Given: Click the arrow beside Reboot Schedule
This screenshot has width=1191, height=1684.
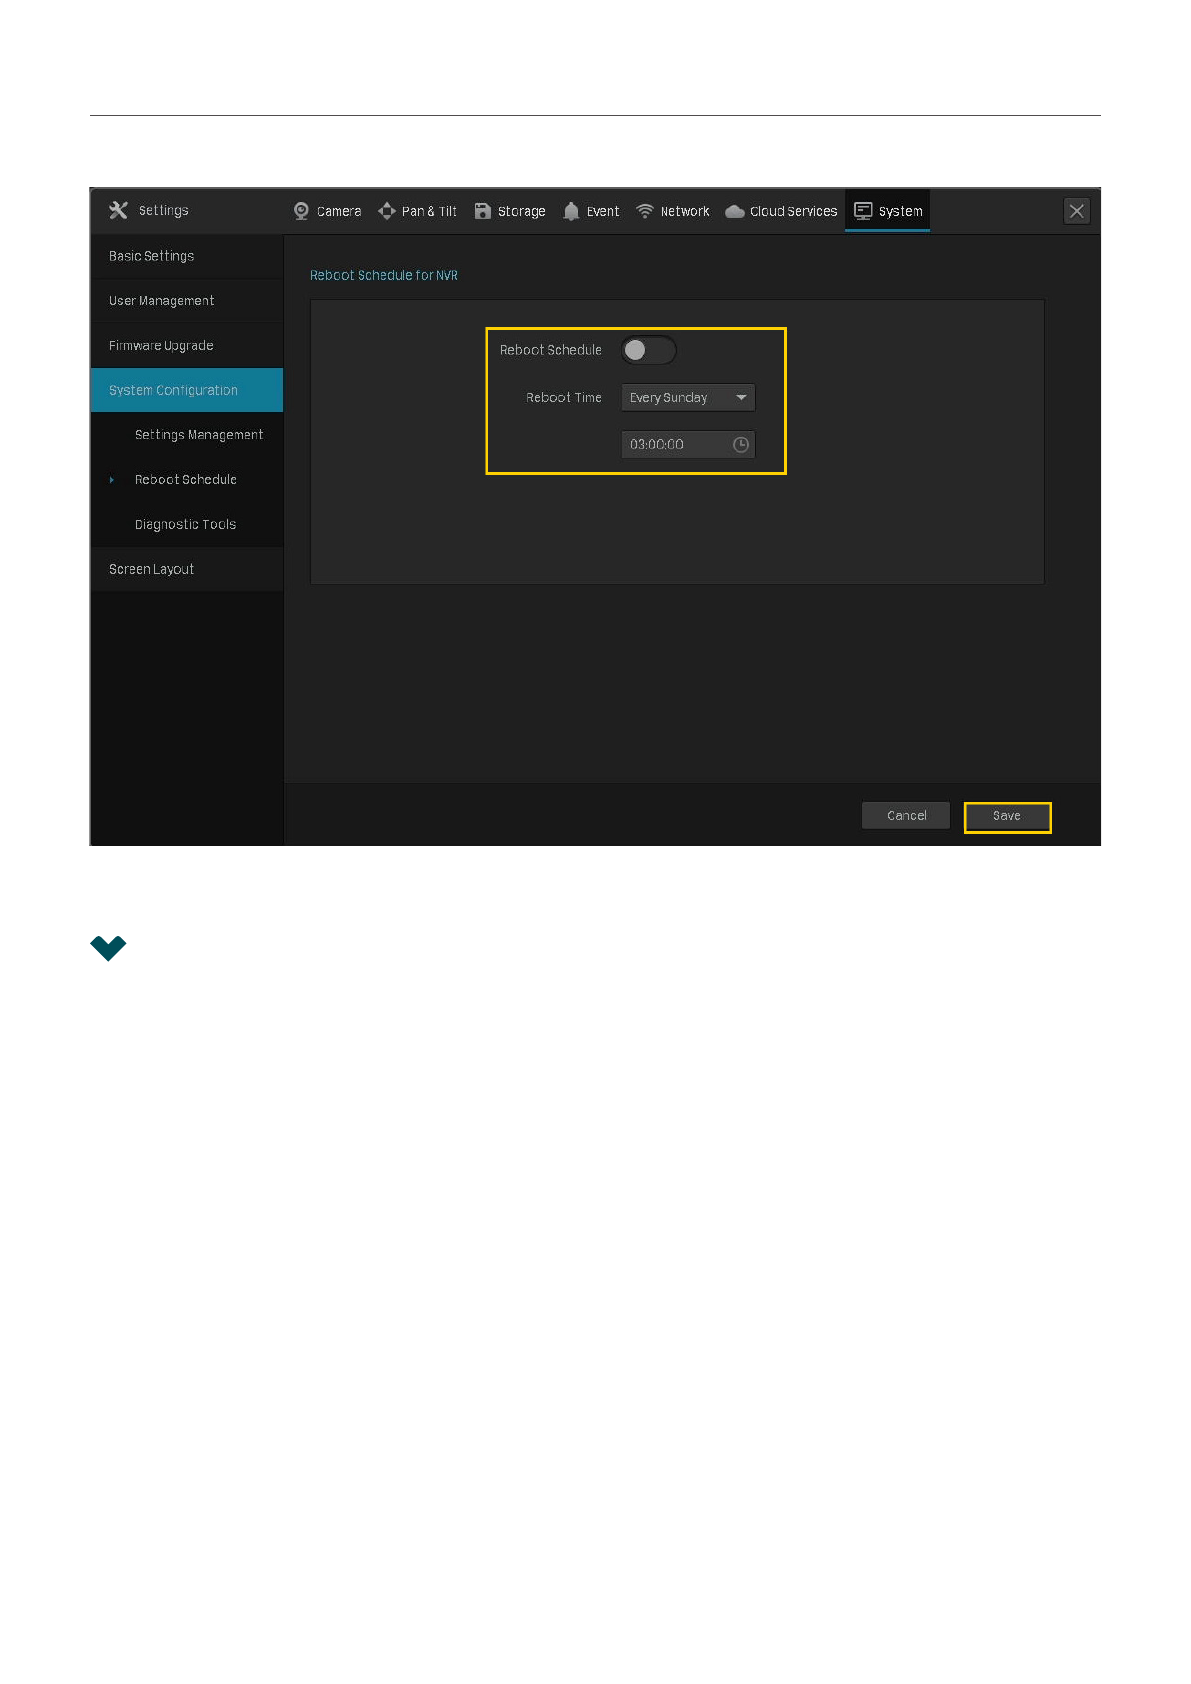Looking at the screenshot, I should coord(112,480).
